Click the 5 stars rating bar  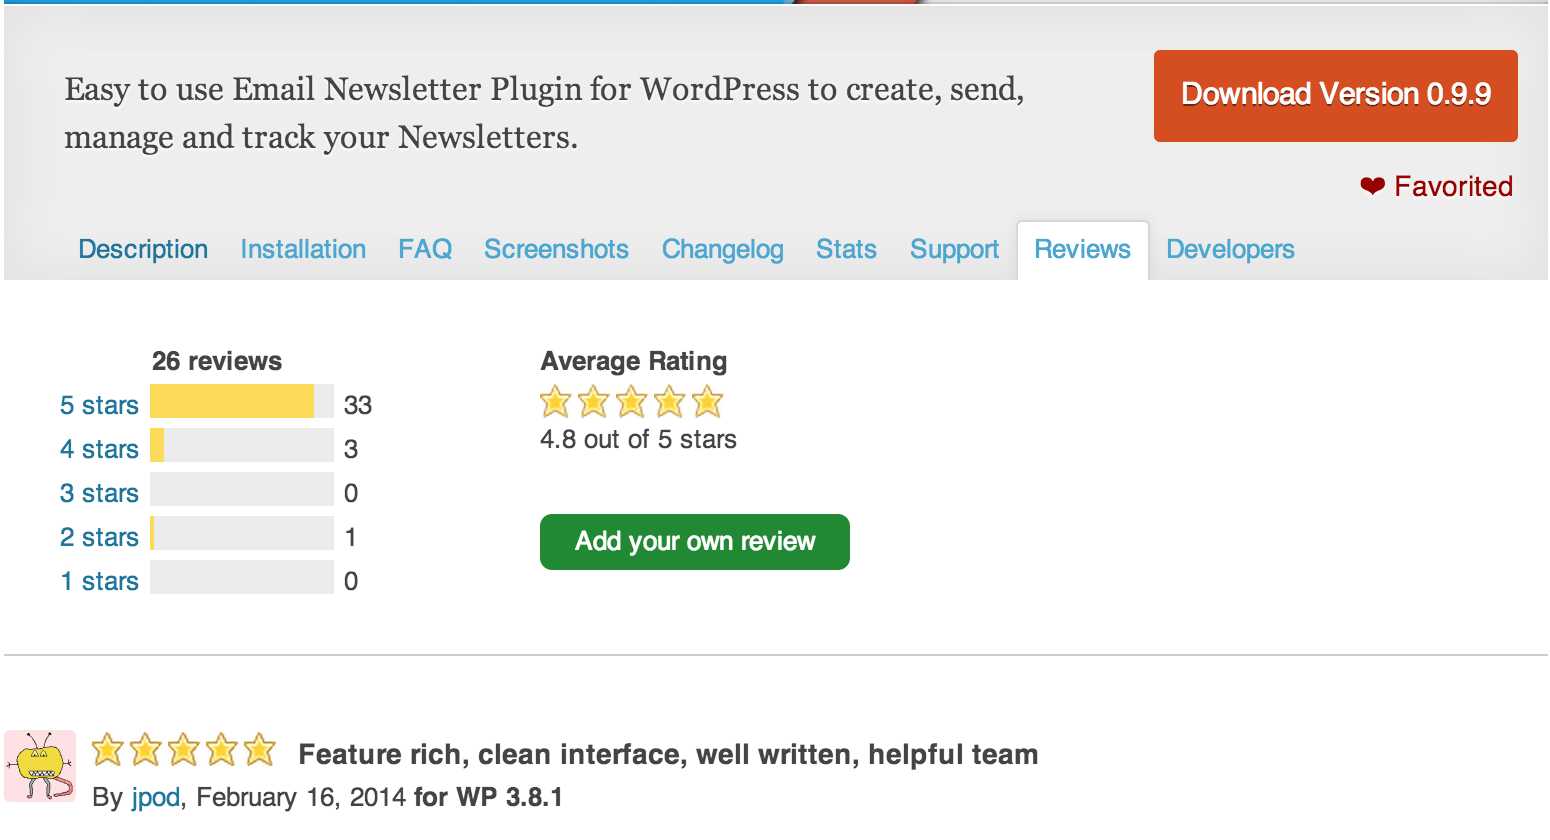click(x=242, y=401)
